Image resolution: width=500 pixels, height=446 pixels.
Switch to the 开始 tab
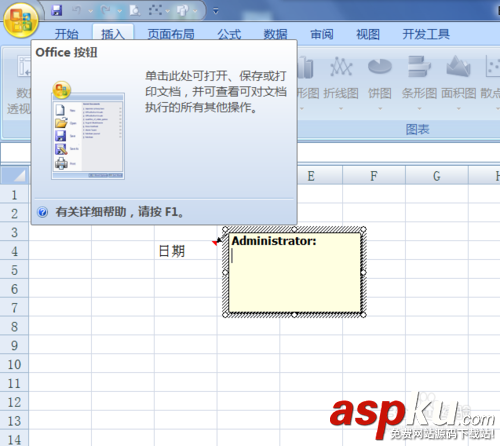pos(66,34)
